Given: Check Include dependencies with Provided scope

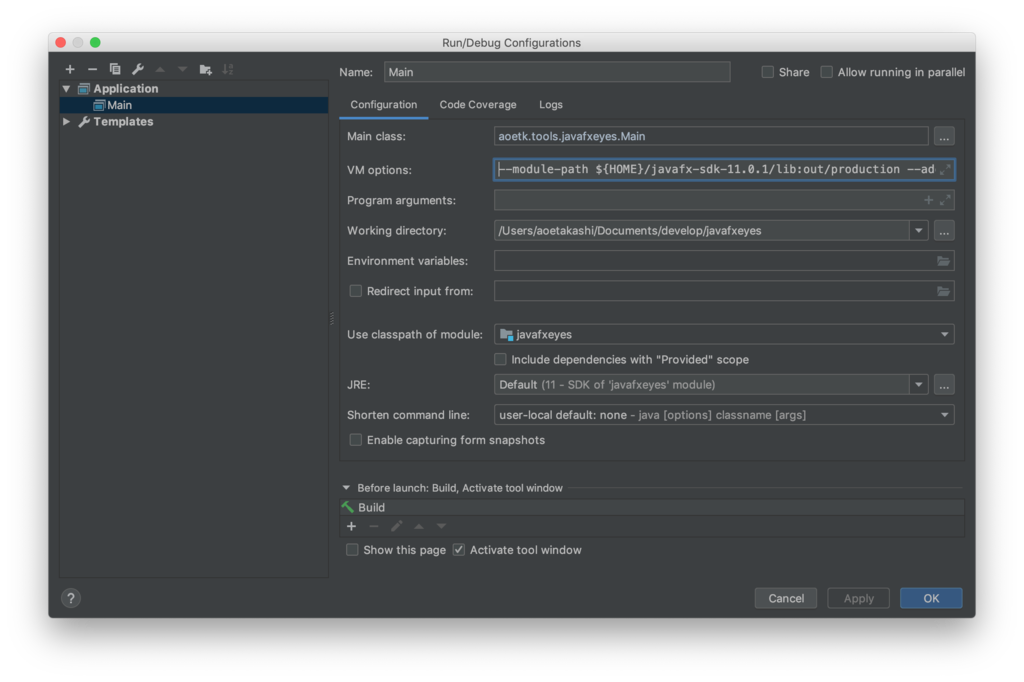Looking at the screenshot, I should click(x=500, y=359).
